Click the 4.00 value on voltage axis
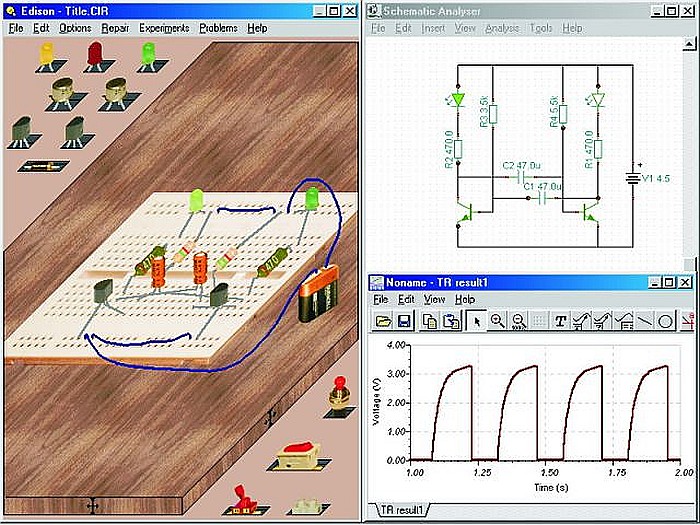 click(395, 345)
